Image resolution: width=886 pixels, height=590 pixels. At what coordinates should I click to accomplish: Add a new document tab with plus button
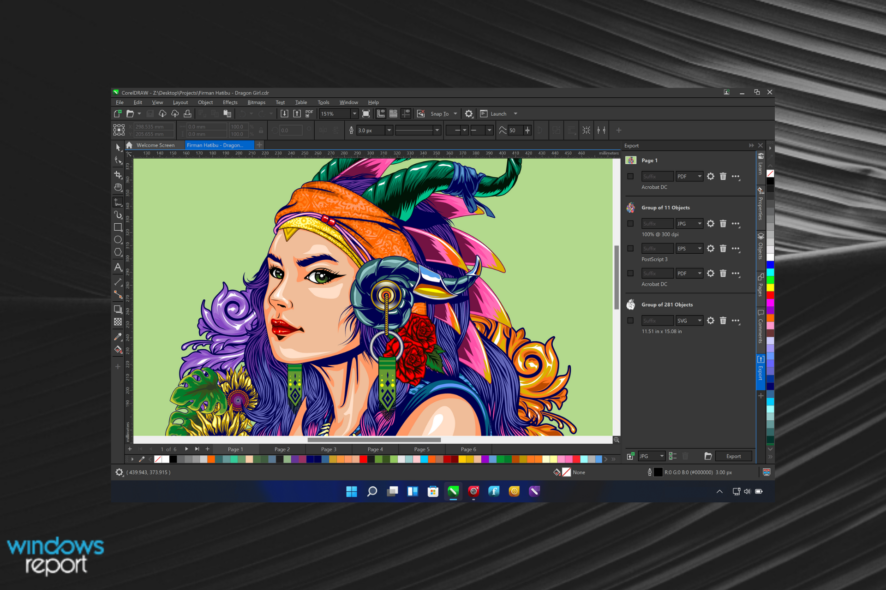coord(259,145)
